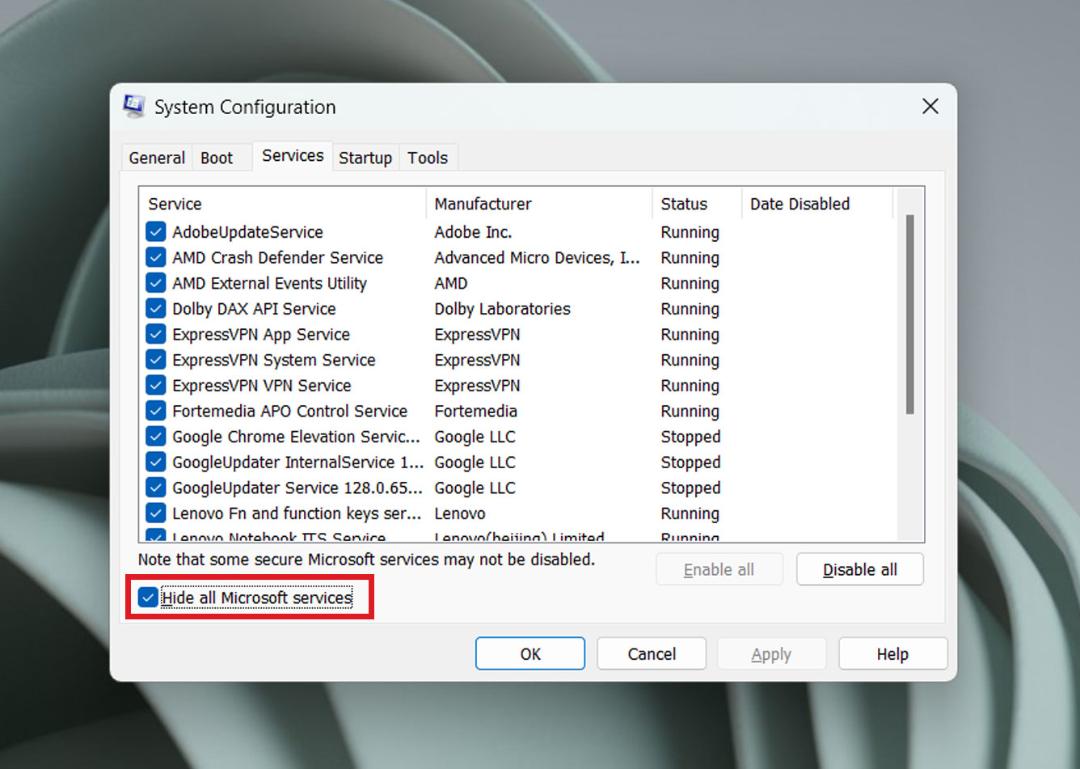The width and height of the screenshot is (1080, 769).
Task: Open the Boot tab
Action: 217,158
